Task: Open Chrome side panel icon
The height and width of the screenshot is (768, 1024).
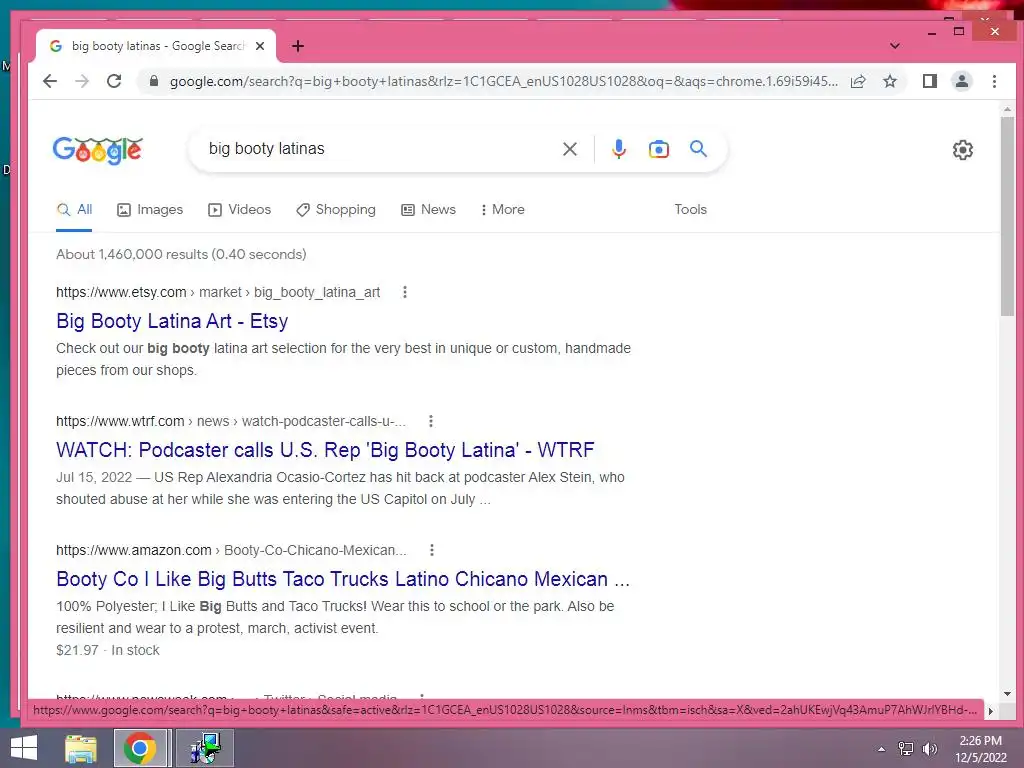Action: point(929,81)
